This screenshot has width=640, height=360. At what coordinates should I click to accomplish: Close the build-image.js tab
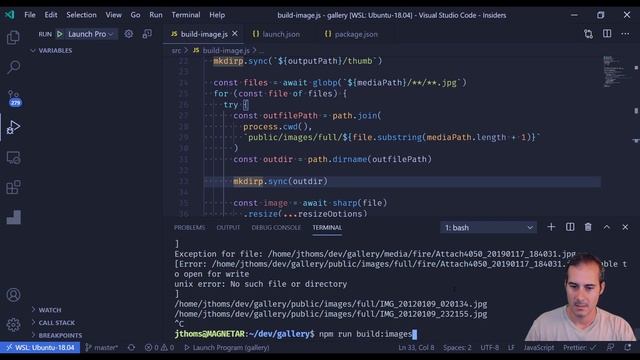click(235, 34)
